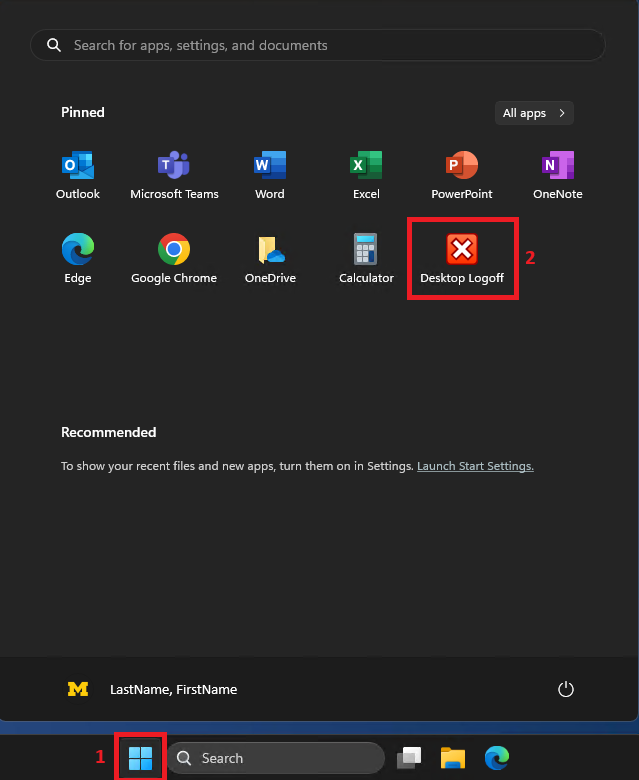Open Task View from the taskbar
Screen dimensions: 639x780
coord(408,758)
